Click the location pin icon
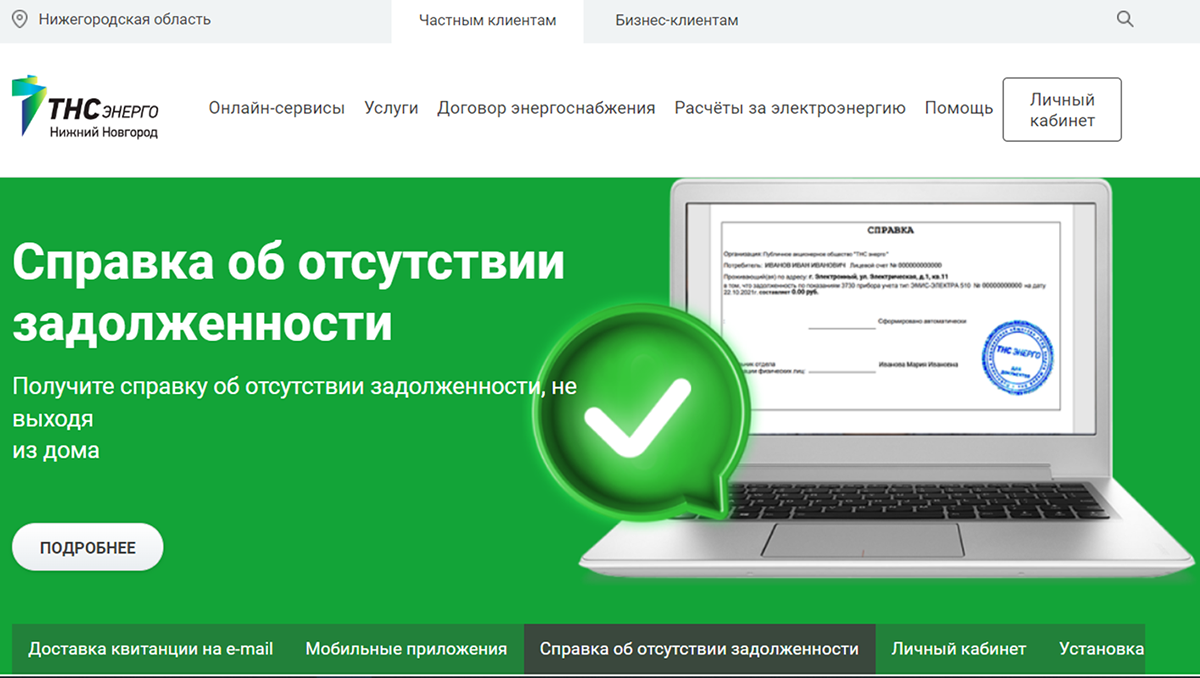This screenshot has width=1200, height=678. point(19,19)
